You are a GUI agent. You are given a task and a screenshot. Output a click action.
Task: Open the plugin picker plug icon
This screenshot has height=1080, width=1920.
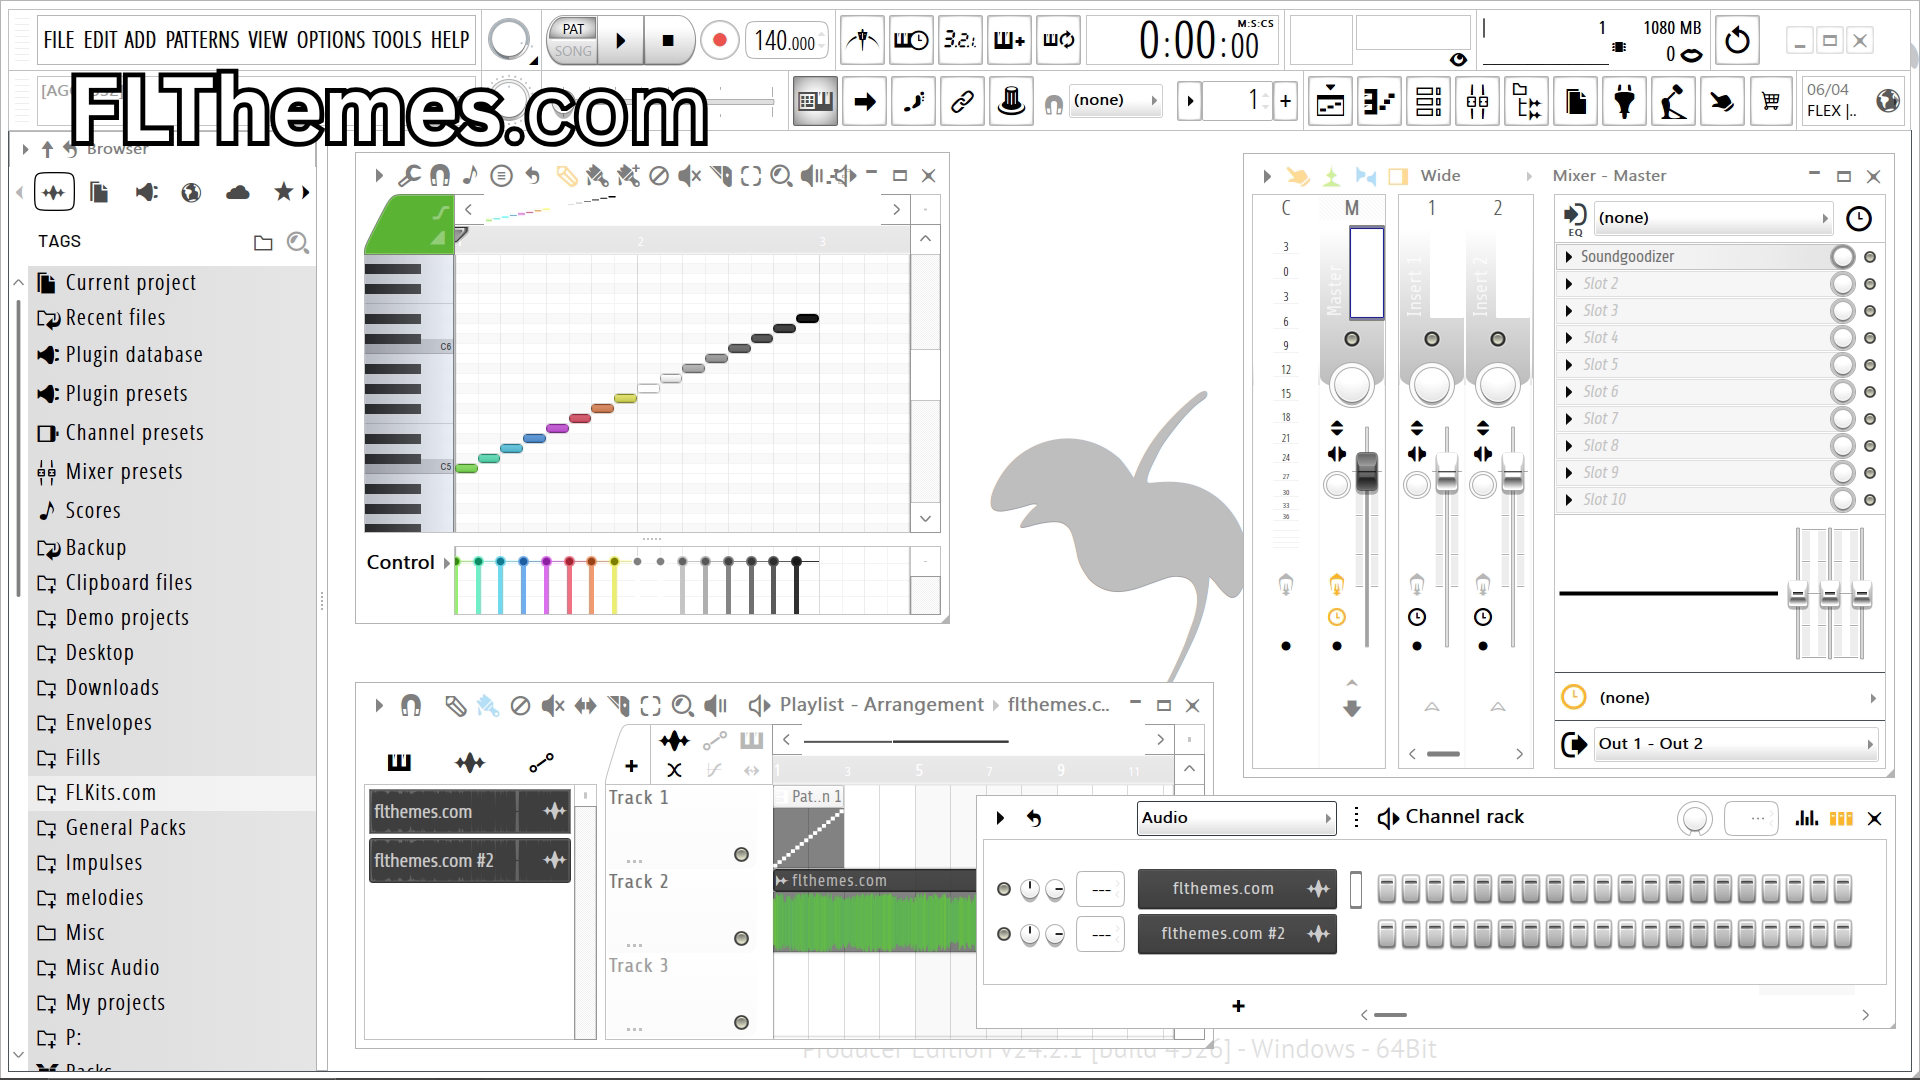pyautogui.click(x=1625, y=101)
